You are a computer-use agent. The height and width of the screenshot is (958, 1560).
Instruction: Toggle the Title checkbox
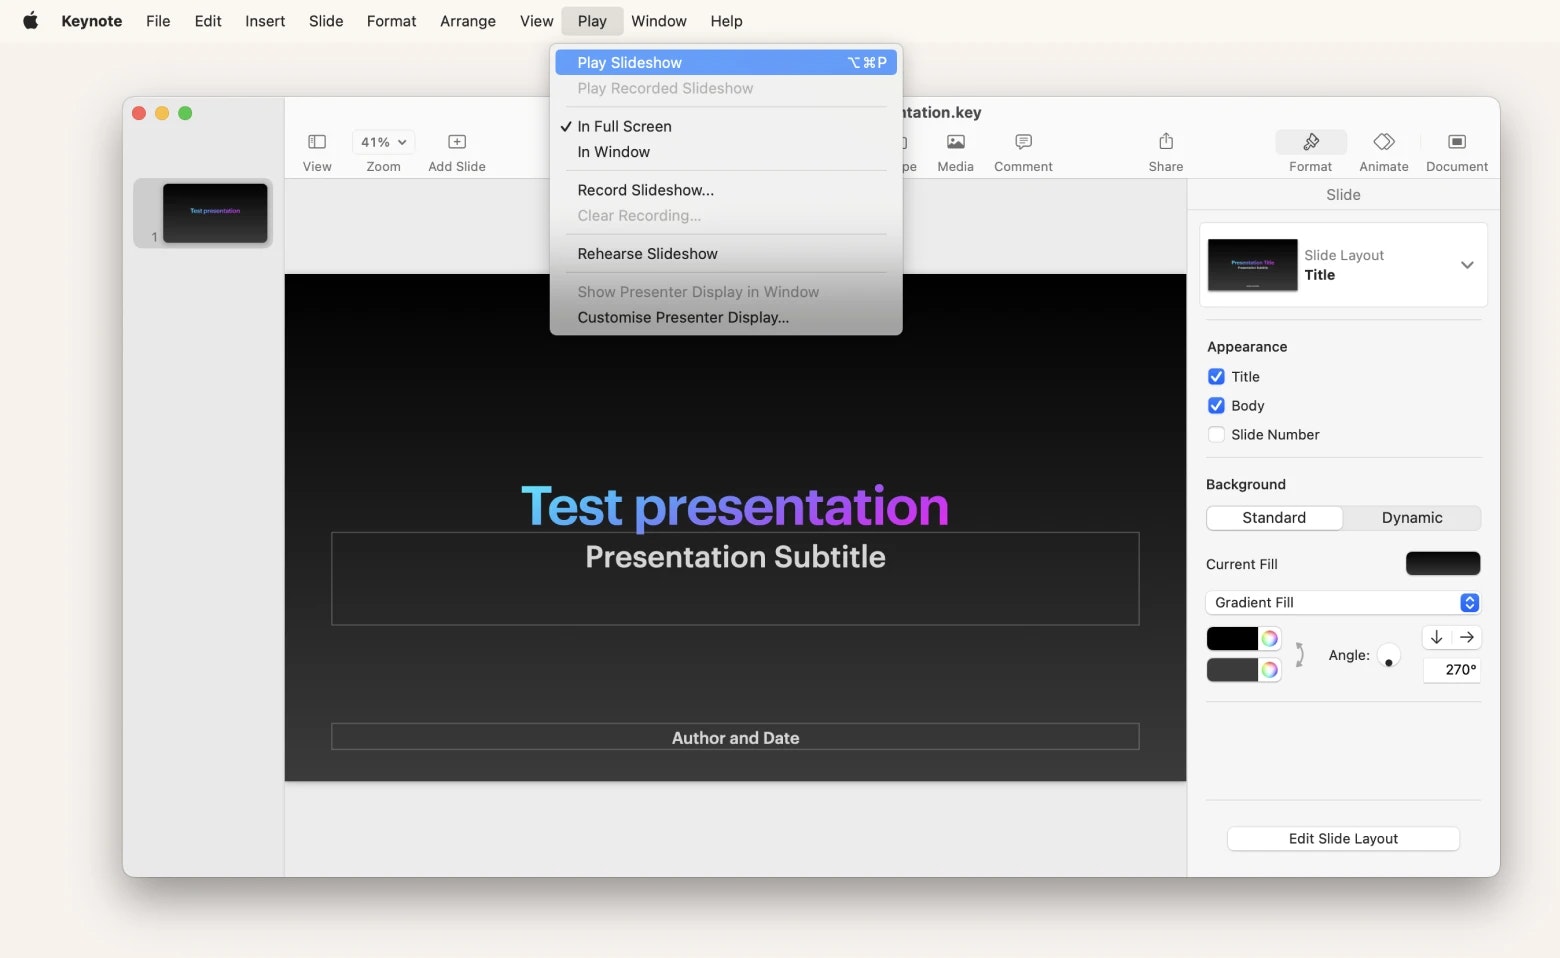point(1216,377)
